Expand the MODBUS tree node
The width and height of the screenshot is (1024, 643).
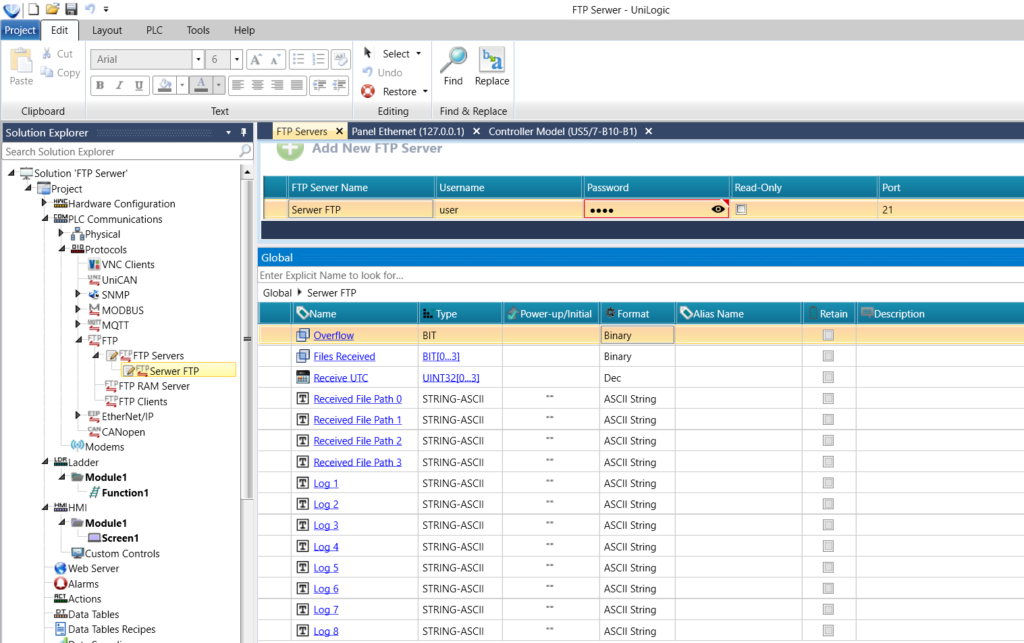pyautogui.click(x=78, y=309)
